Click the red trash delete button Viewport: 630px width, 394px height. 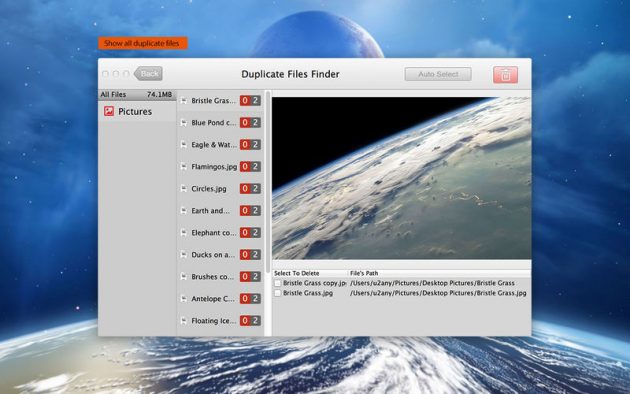pos(505,75)
